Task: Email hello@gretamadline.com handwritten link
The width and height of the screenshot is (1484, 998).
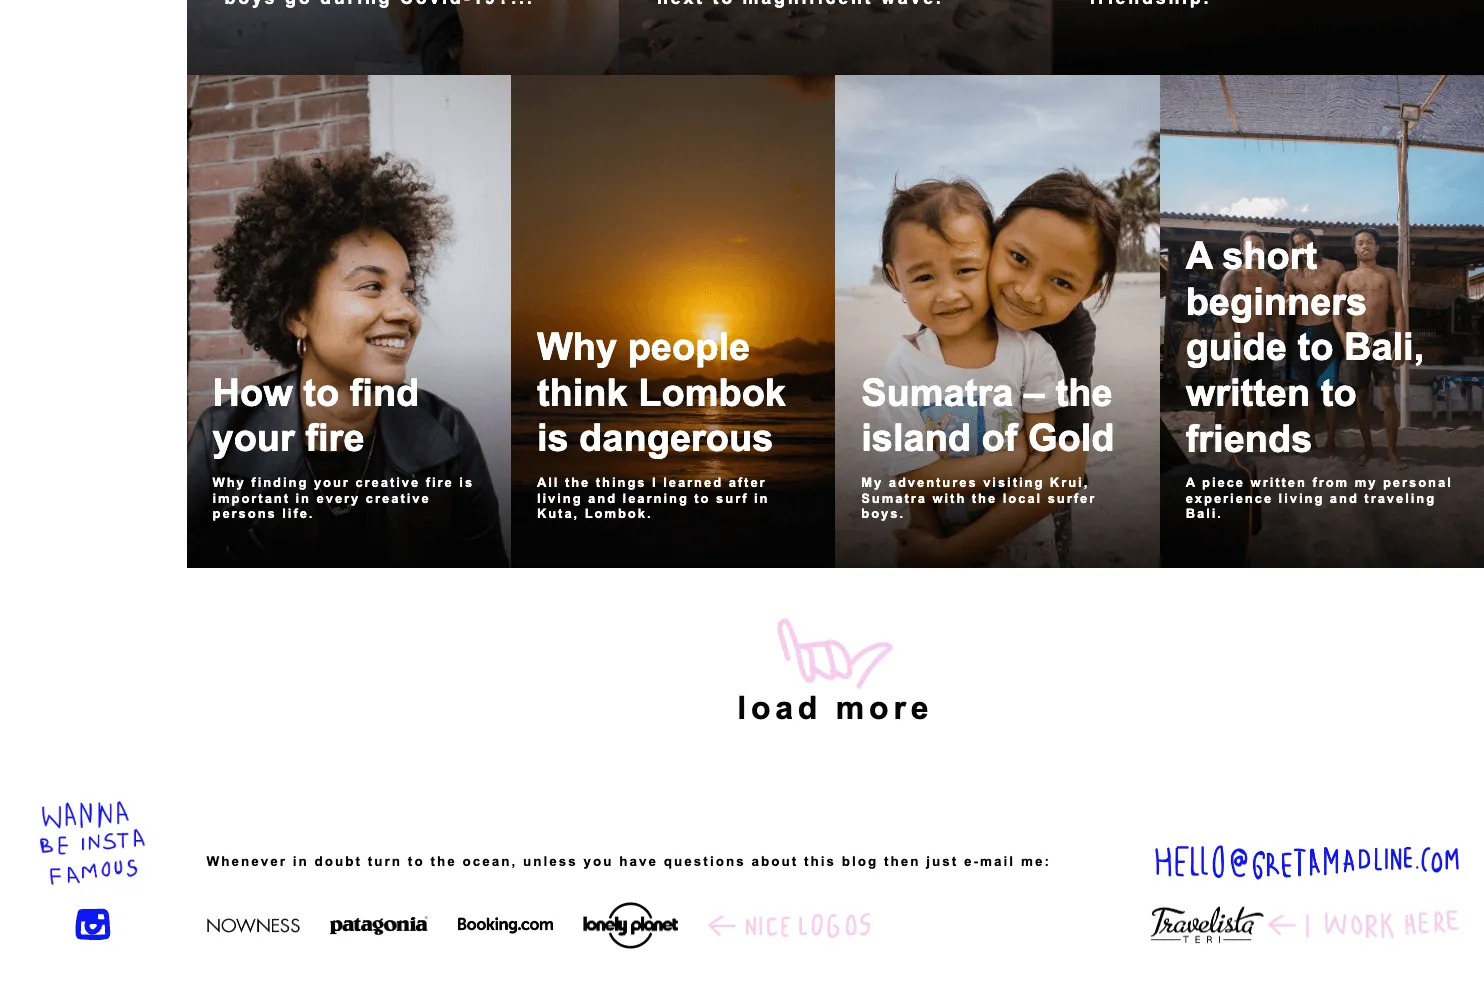Action: [1306, 862]
